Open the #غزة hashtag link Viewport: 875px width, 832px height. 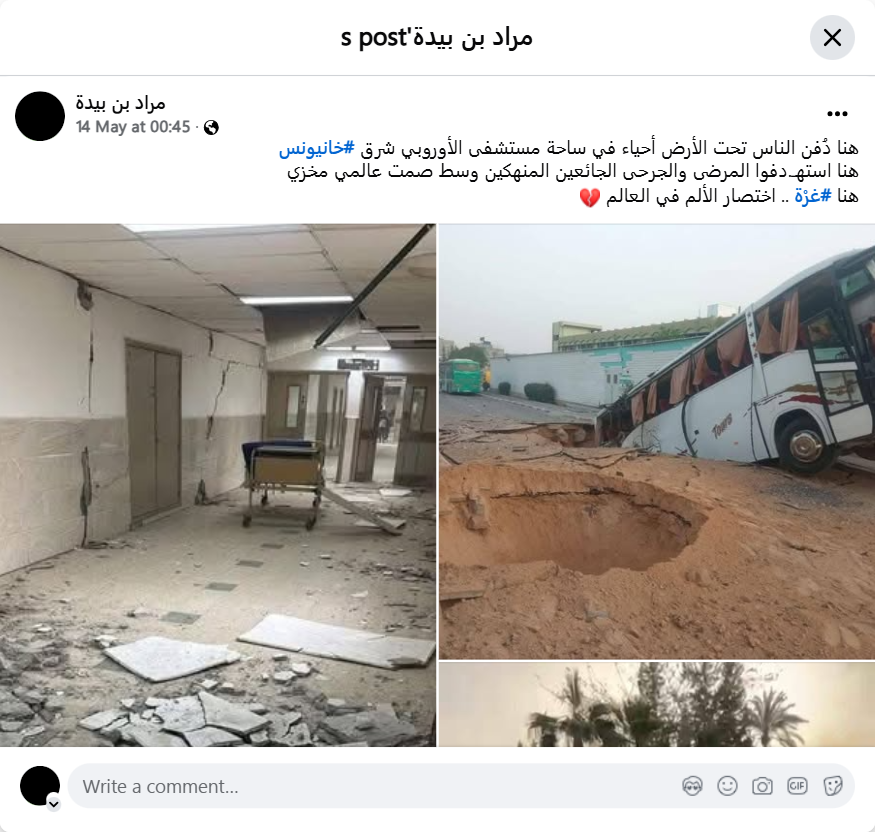813,196
